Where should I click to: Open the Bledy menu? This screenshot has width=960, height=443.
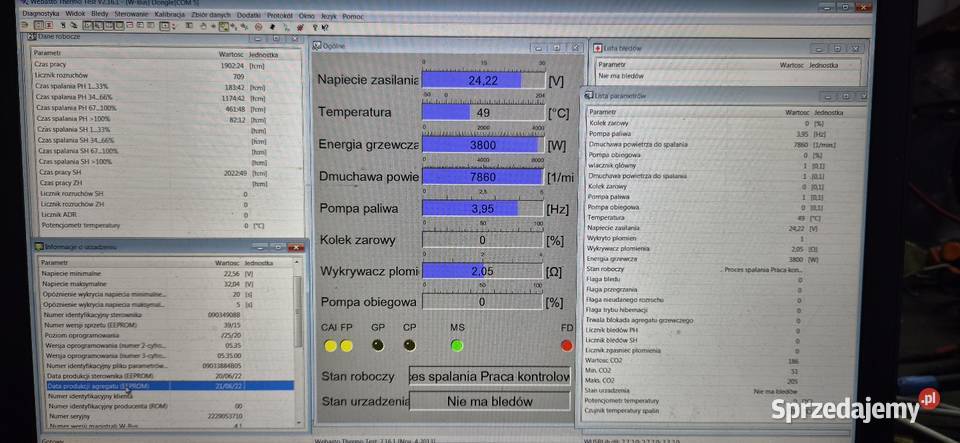coord(100,14)
